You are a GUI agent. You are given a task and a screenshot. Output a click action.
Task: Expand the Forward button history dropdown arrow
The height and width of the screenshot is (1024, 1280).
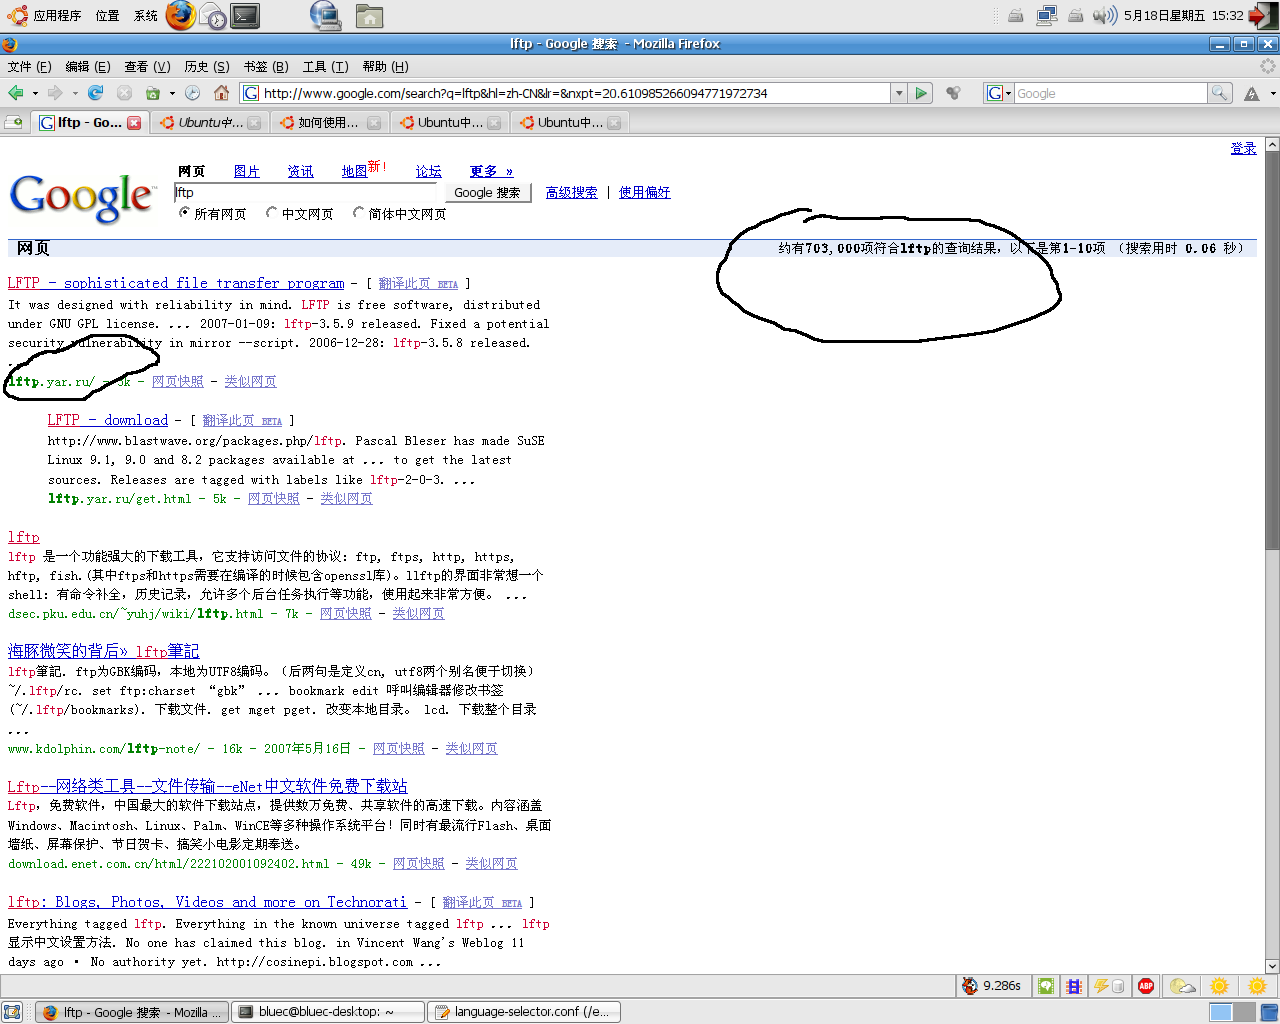point(74,93)
